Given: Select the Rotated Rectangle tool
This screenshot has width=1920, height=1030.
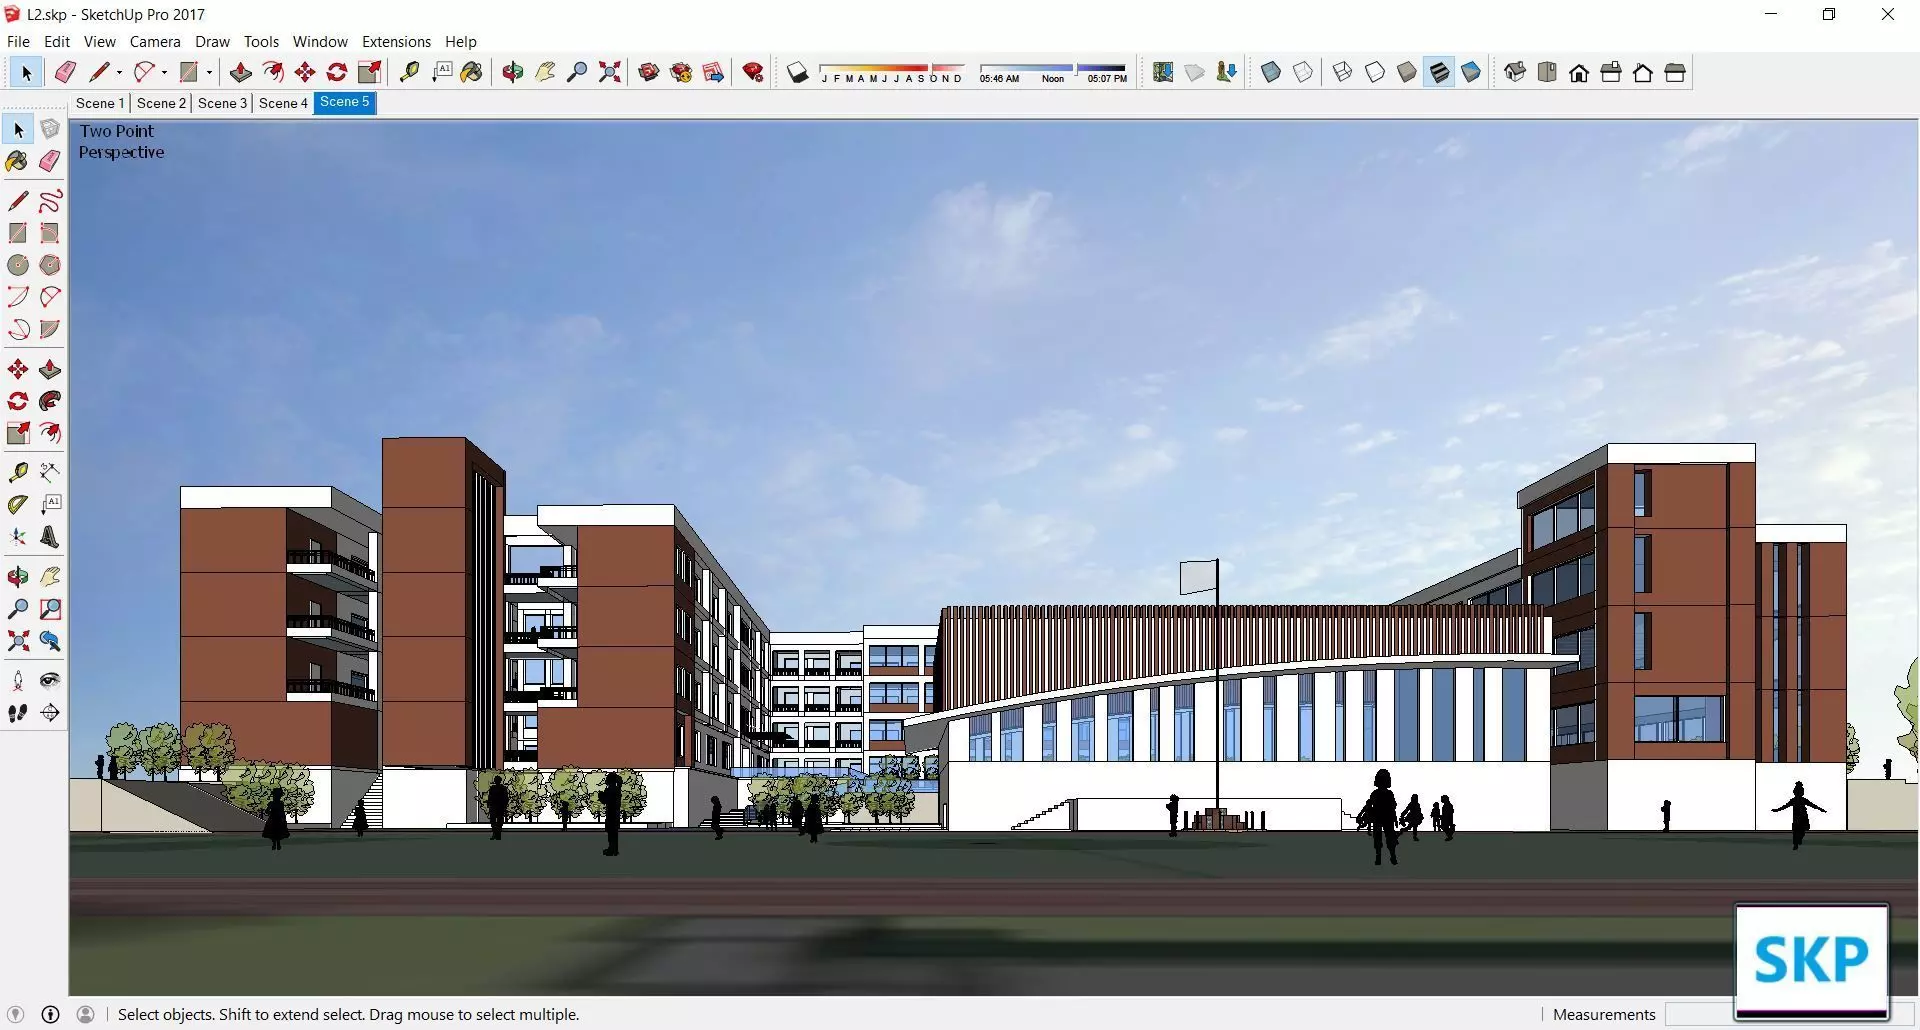Looking at the screenshot, I should pos(50,233).
